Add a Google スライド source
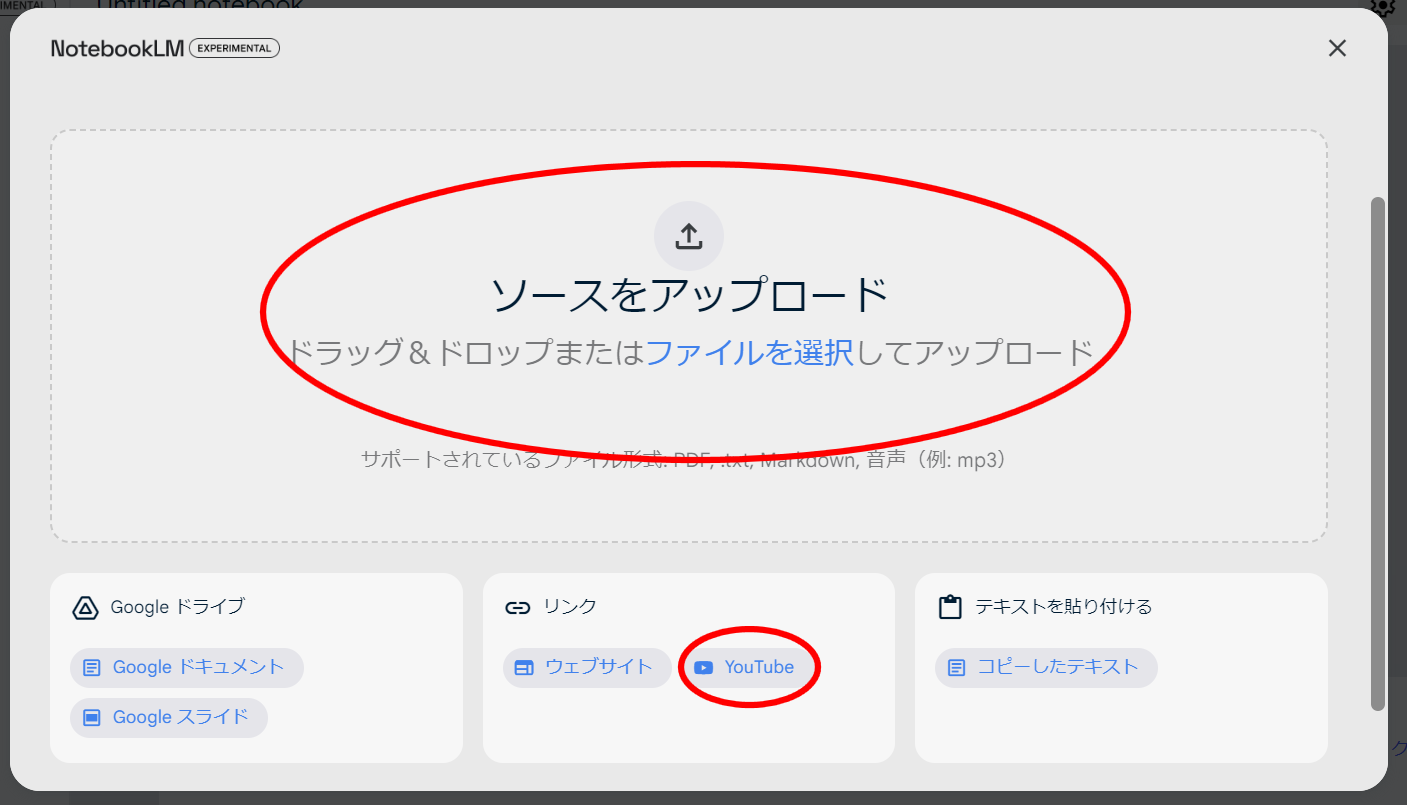 coord(169,717)
